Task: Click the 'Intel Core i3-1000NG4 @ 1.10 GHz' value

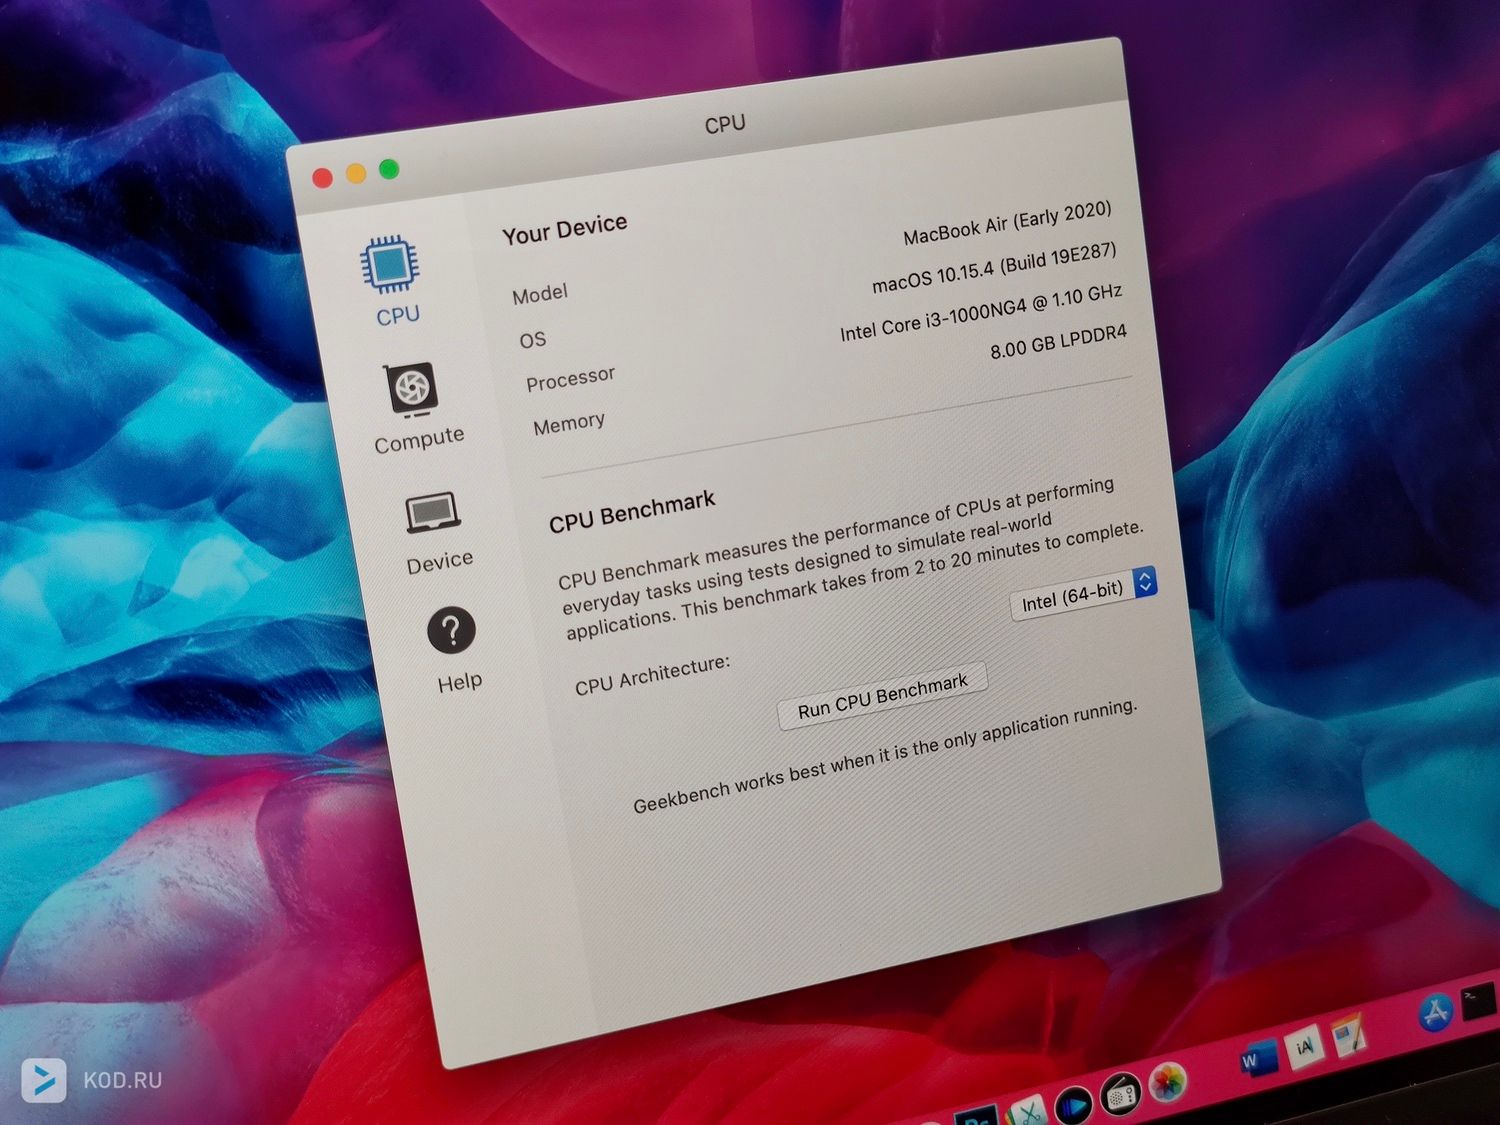Action: 981,313
